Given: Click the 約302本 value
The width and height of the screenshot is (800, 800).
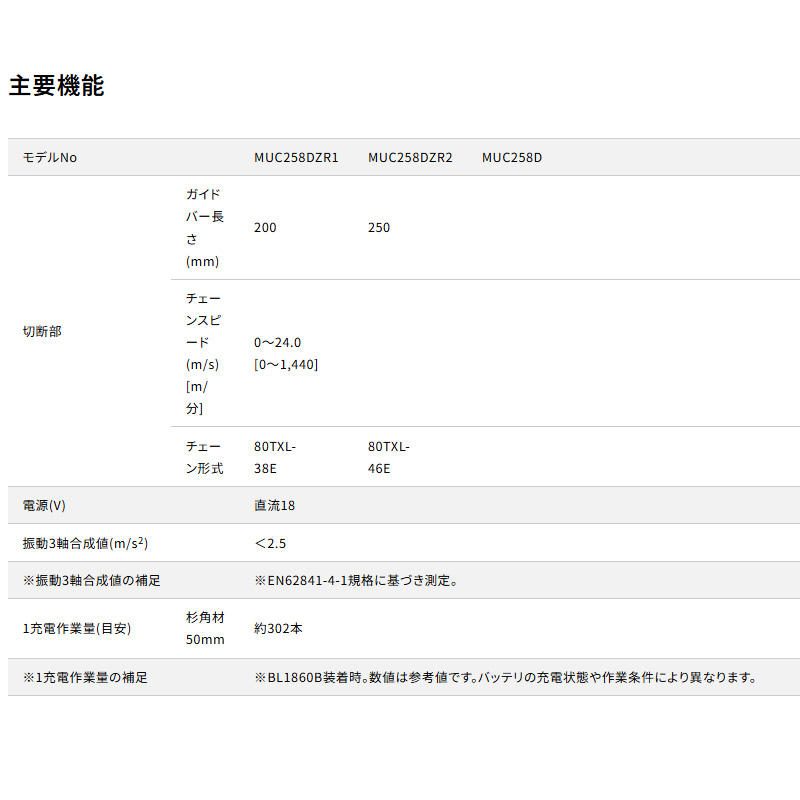Looking at the screenshot, I should tap(279, 629).
